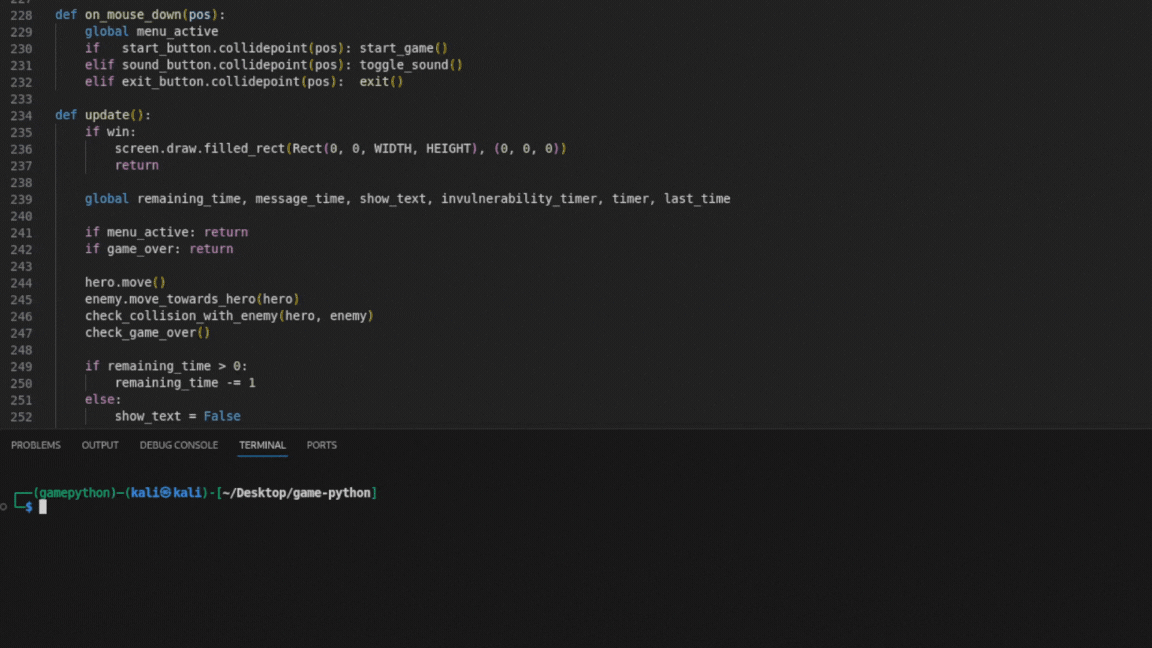Click screen.draw.filled_rect text

coord(199,148)
